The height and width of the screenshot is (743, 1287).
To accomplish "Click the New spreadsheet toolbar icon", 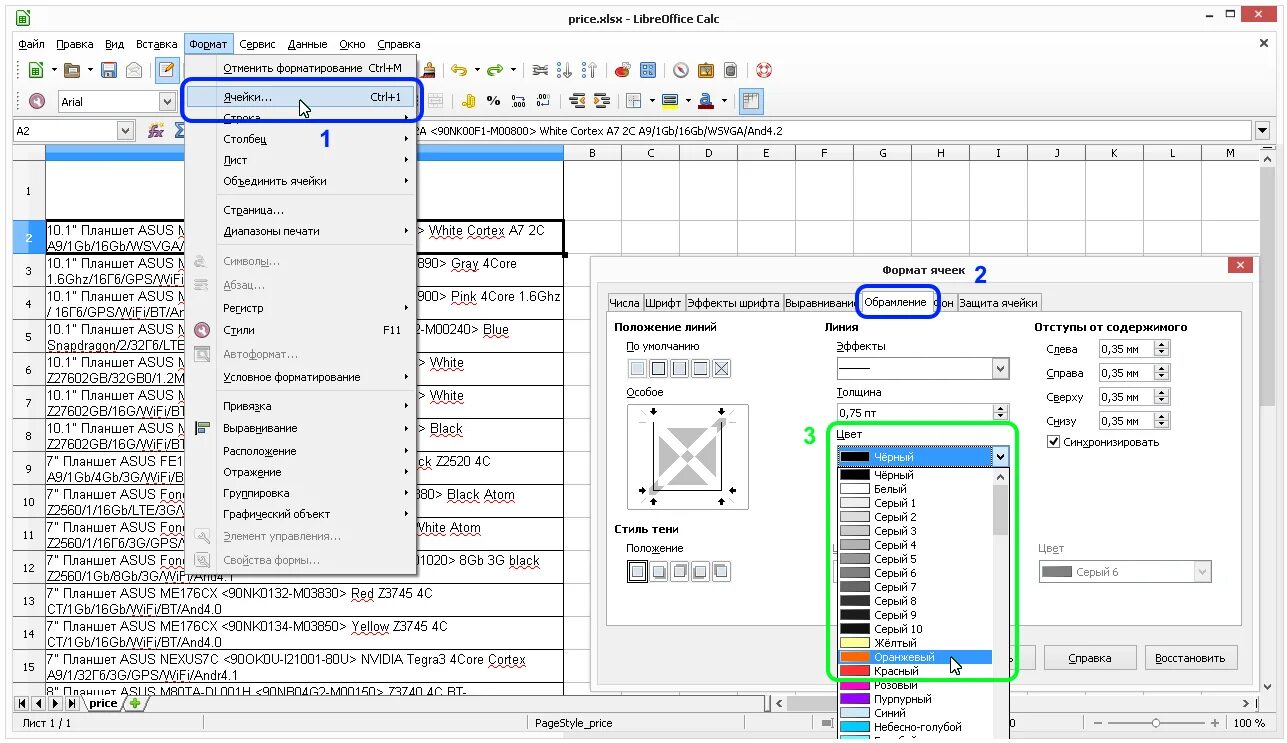I will [35, 70].
